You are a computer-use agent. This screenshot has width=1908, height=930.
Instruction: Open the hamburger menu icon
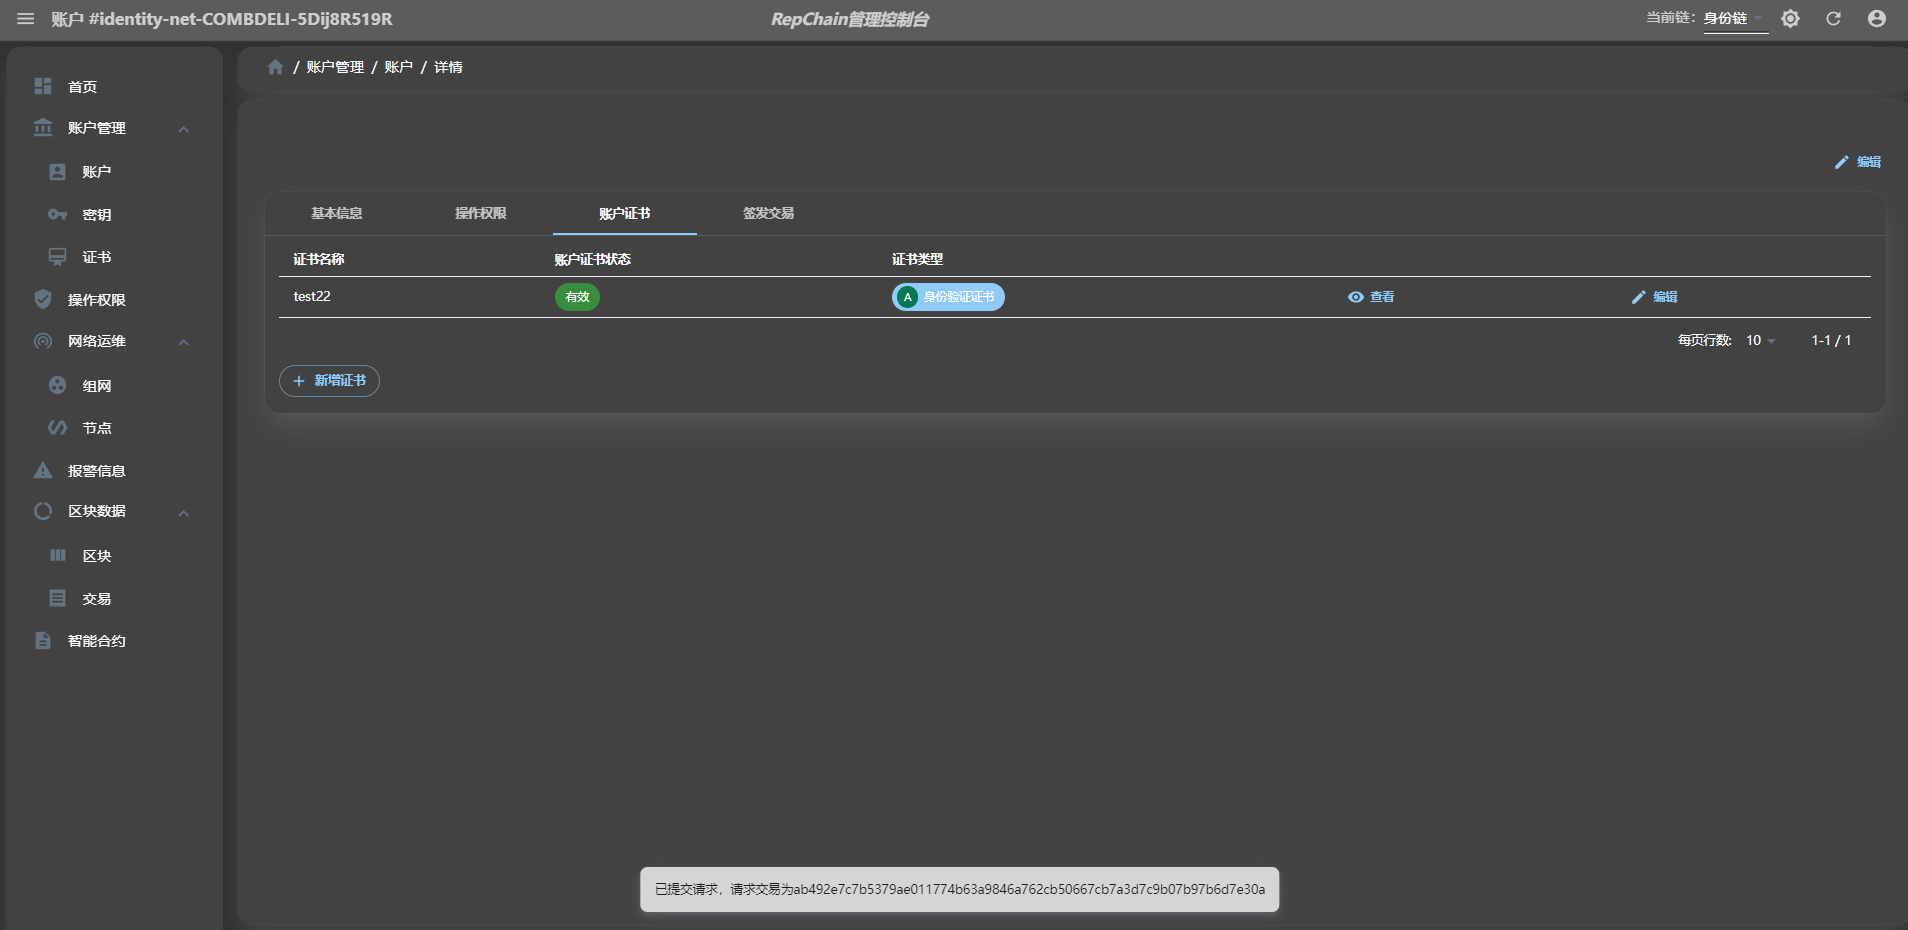(x=26, y=19)
